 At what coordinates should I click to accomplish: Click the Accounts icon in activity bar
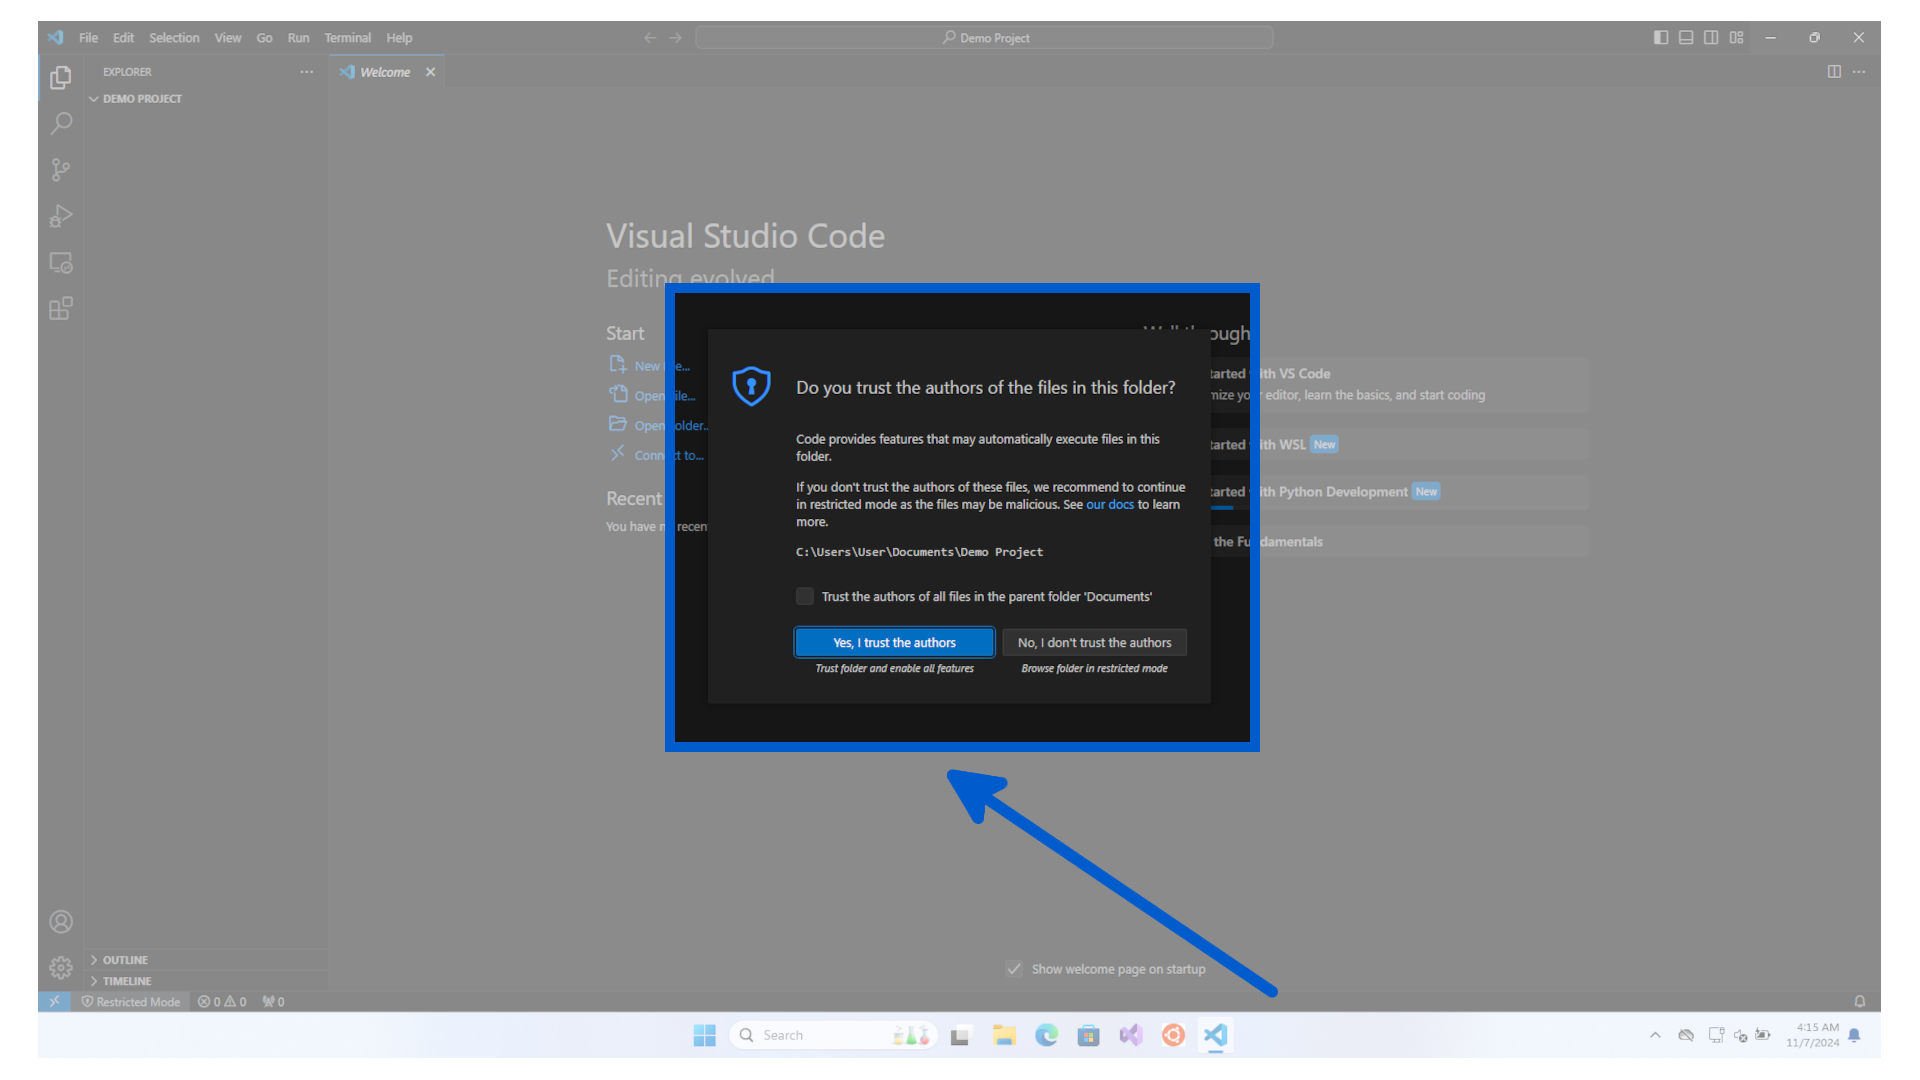click(x=61, y=921)
